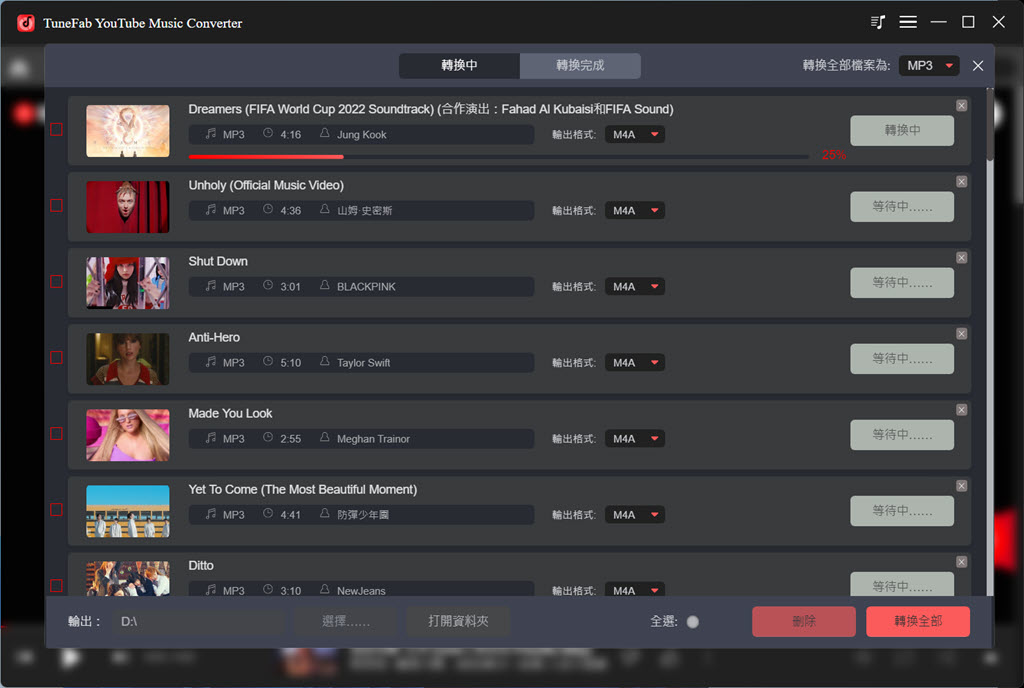Image resolution: width=1024 pixels, height=688 pixels.
Task: Click the Dreamers conversion progress bar
Action: pyautogui.click(x=498, y=157)
